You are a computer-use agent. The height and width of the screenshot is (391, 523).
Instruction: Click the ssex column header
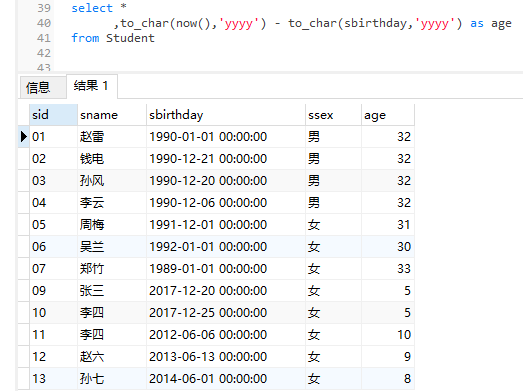pos(333,115)
